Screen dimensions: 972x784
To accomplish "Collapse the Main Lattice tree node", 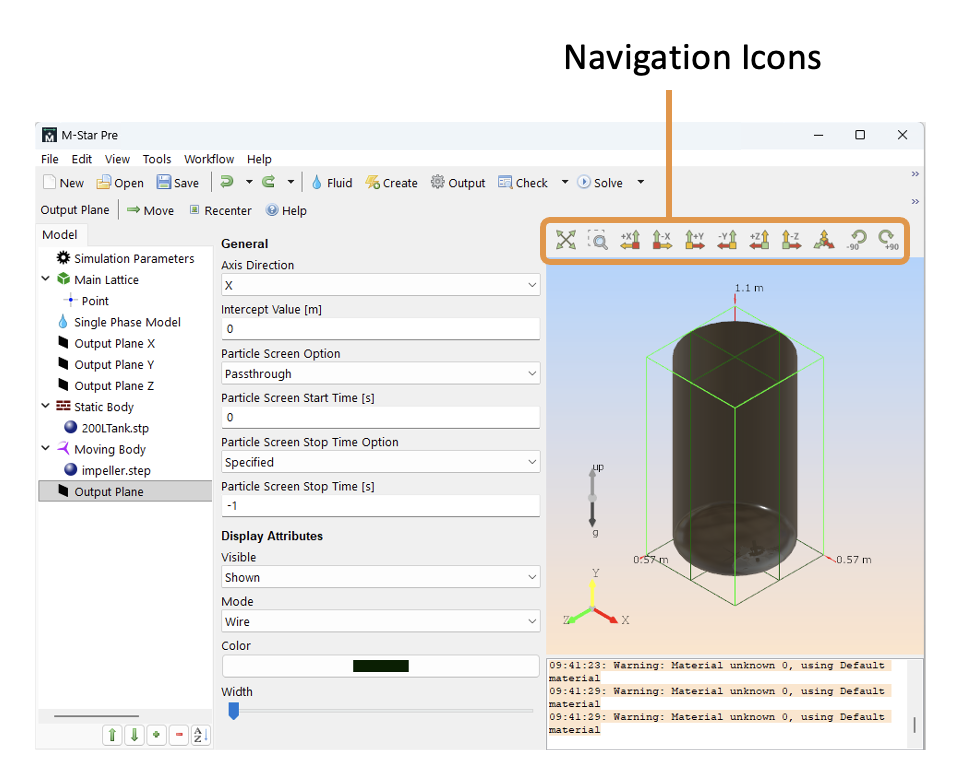I will pos(46,280).
